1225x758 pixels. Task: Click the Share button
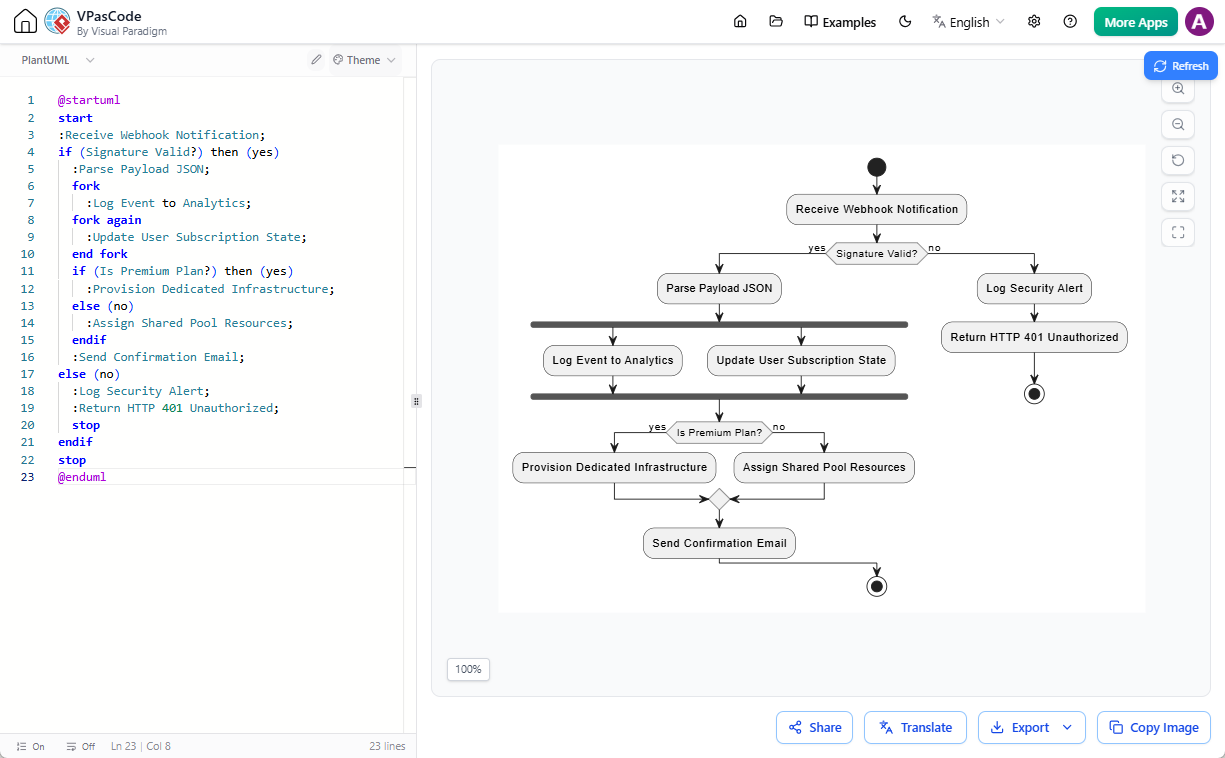pyautogui.click(x=814, y=727)
